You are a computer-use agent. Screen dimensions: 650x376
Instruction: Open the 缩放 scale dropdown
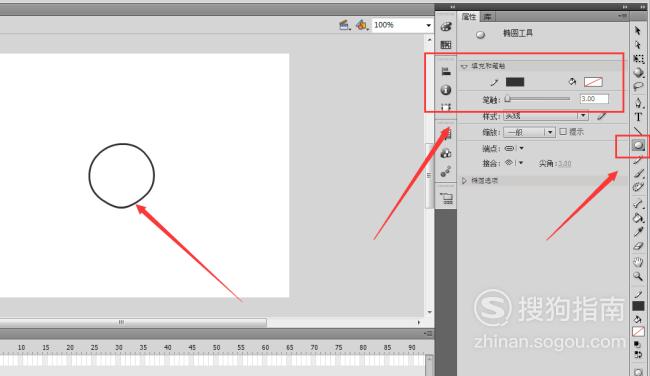click(529, 132)
